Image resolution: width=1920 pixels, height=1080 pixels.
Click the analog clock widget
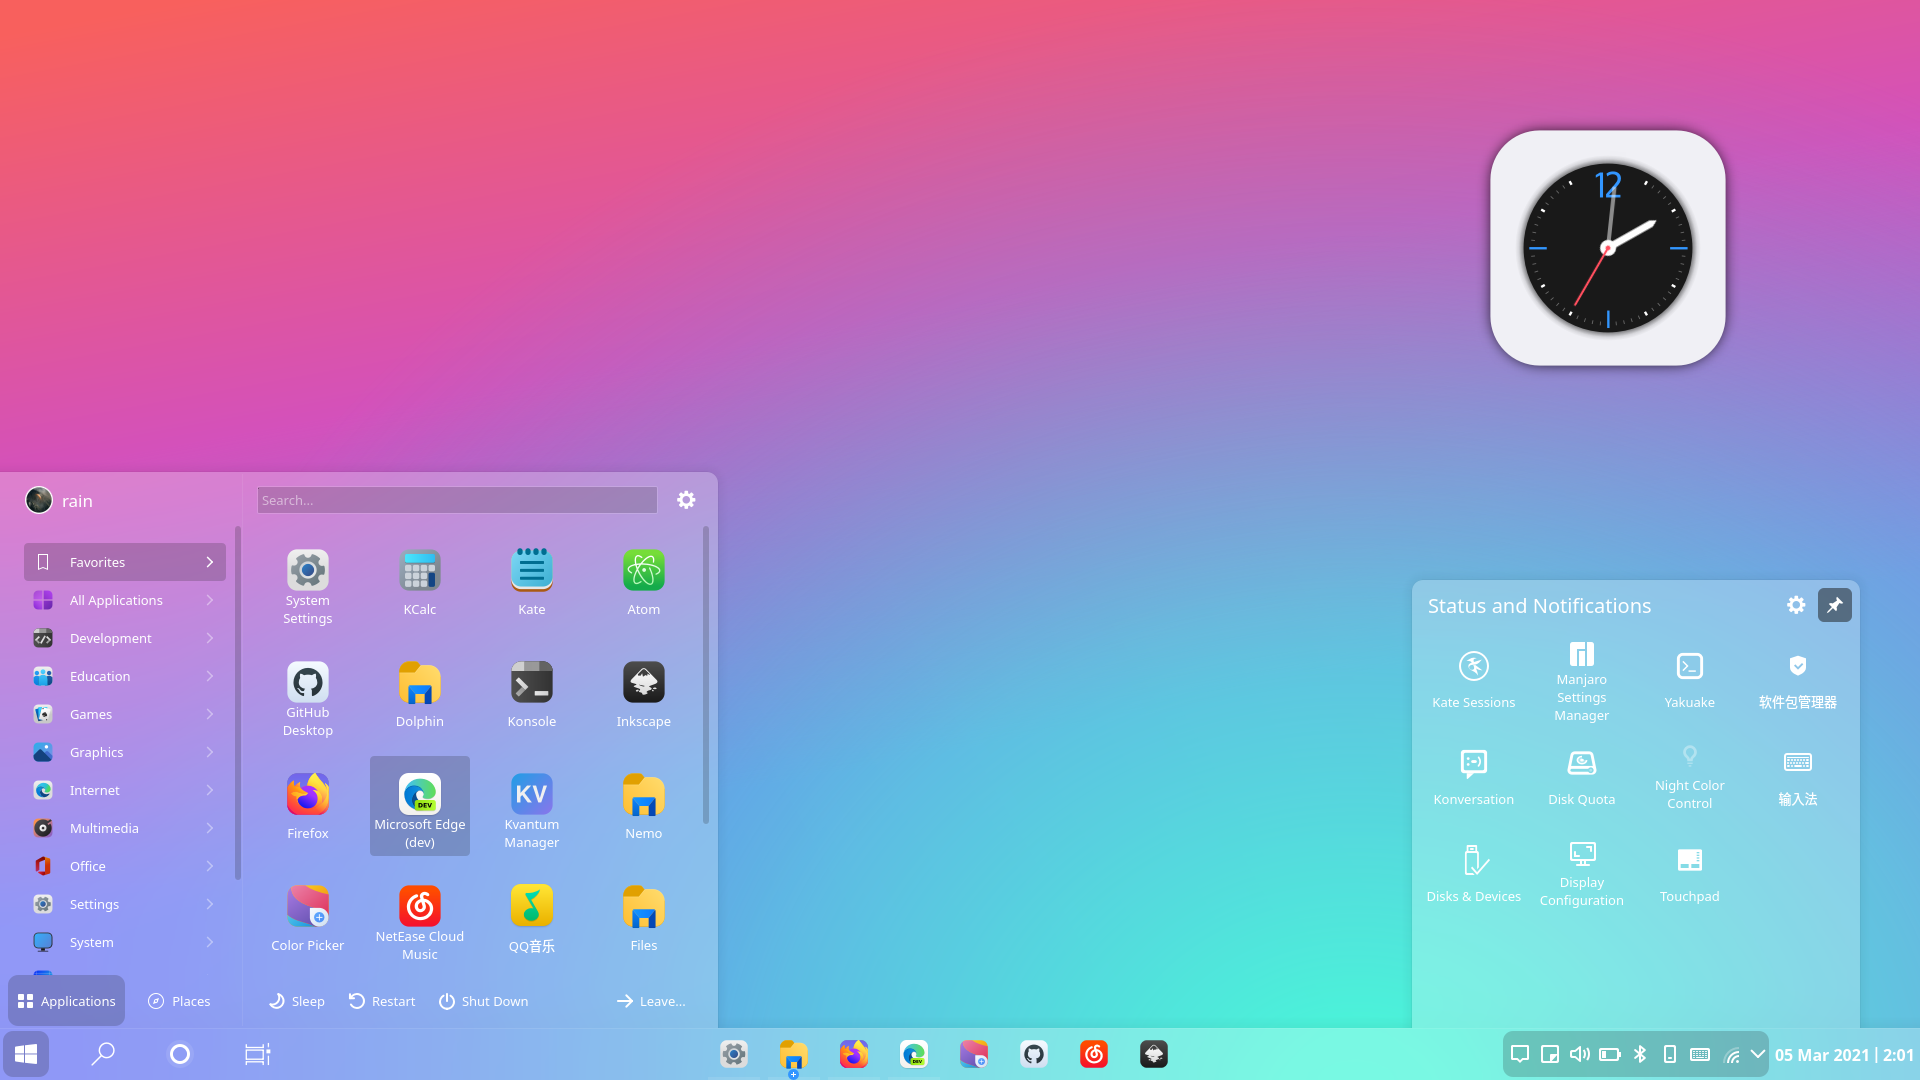point(1608,248)
